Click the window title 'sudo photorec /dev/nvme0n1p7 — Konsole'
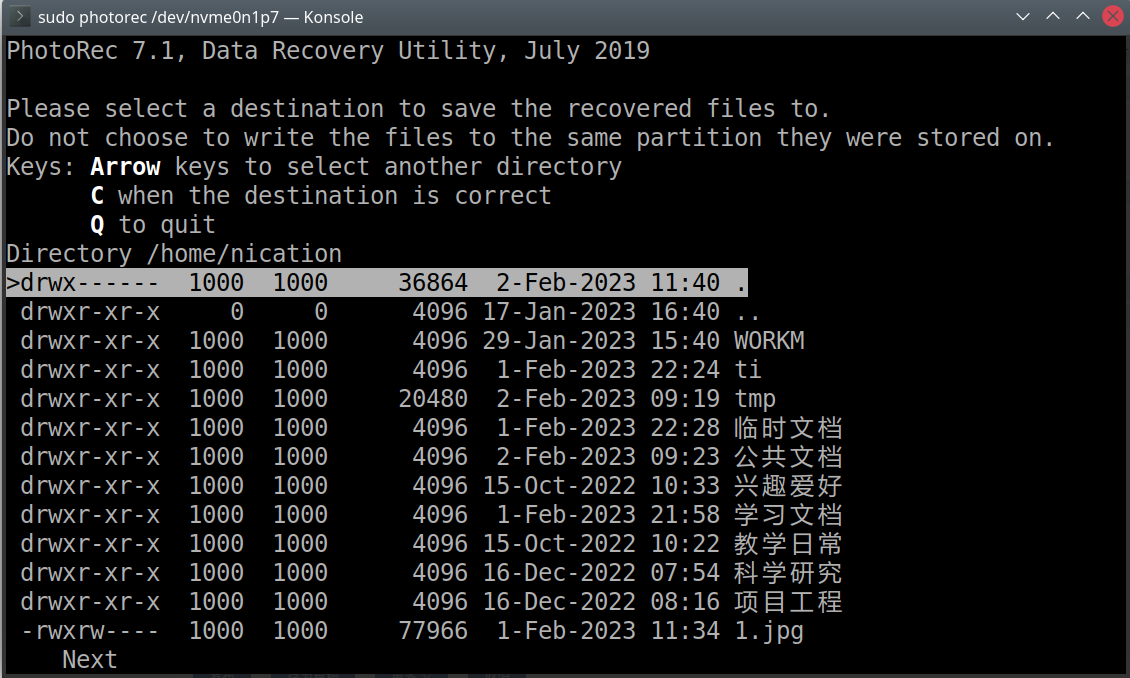1130x678 pixels. pyautogui.click(x=200, y=17)
